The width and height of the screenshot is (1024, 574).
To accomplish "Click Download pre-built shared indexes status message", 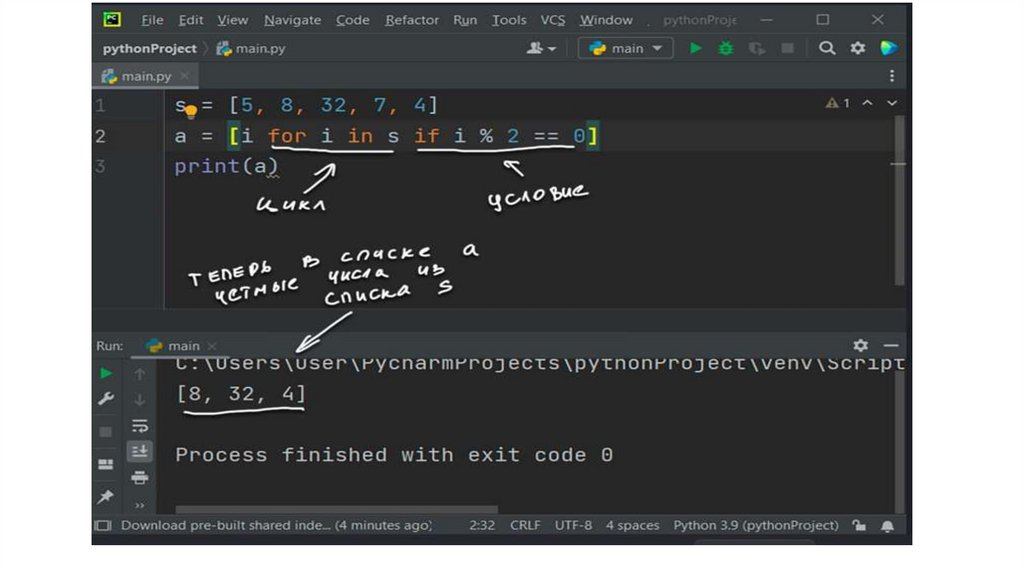I will click(276, 526).
